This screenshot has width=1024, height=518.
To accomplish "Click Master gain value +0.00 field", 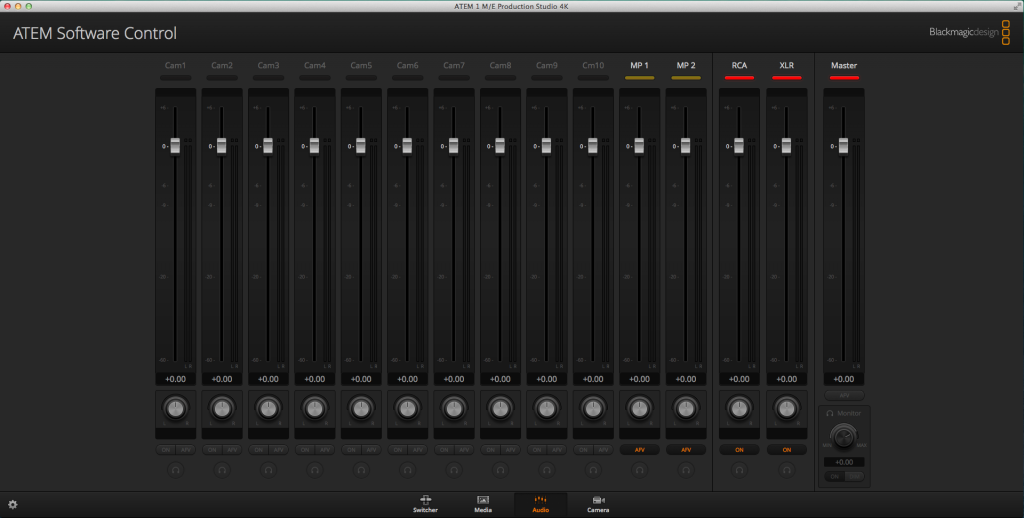I will coord(844,379).
